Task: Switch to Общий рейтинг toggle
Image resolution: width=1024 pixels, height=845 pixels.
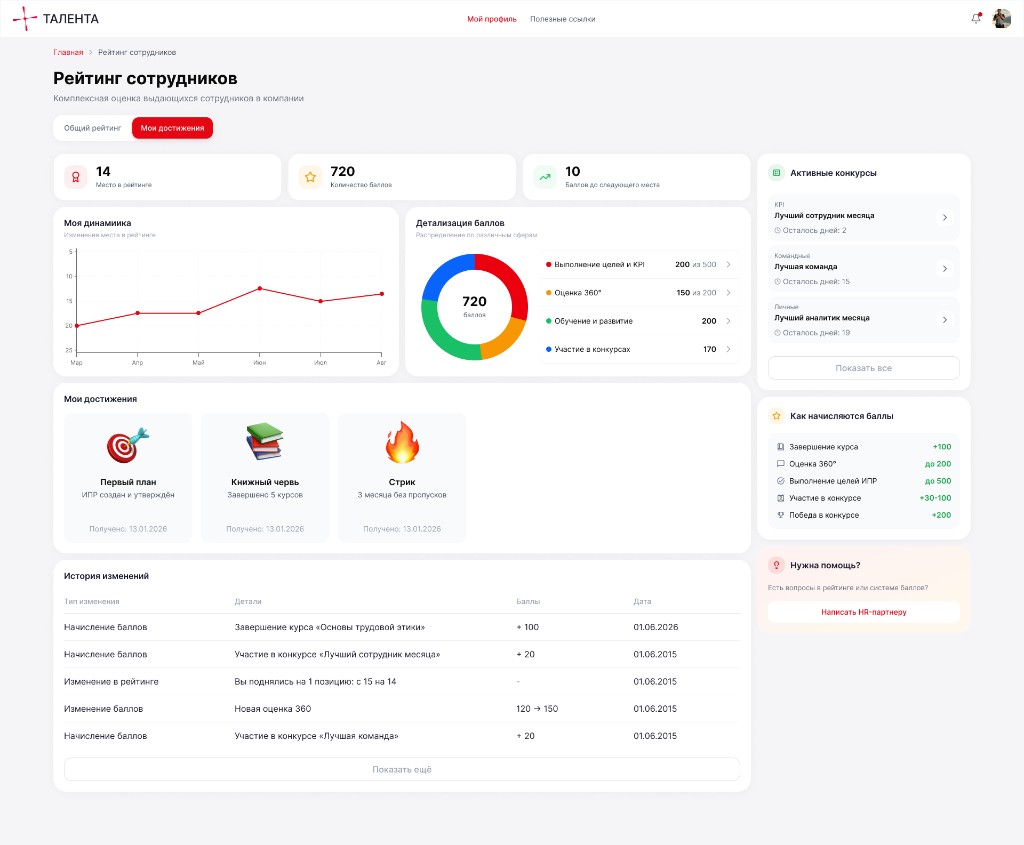Action: (x=92, y=128)
